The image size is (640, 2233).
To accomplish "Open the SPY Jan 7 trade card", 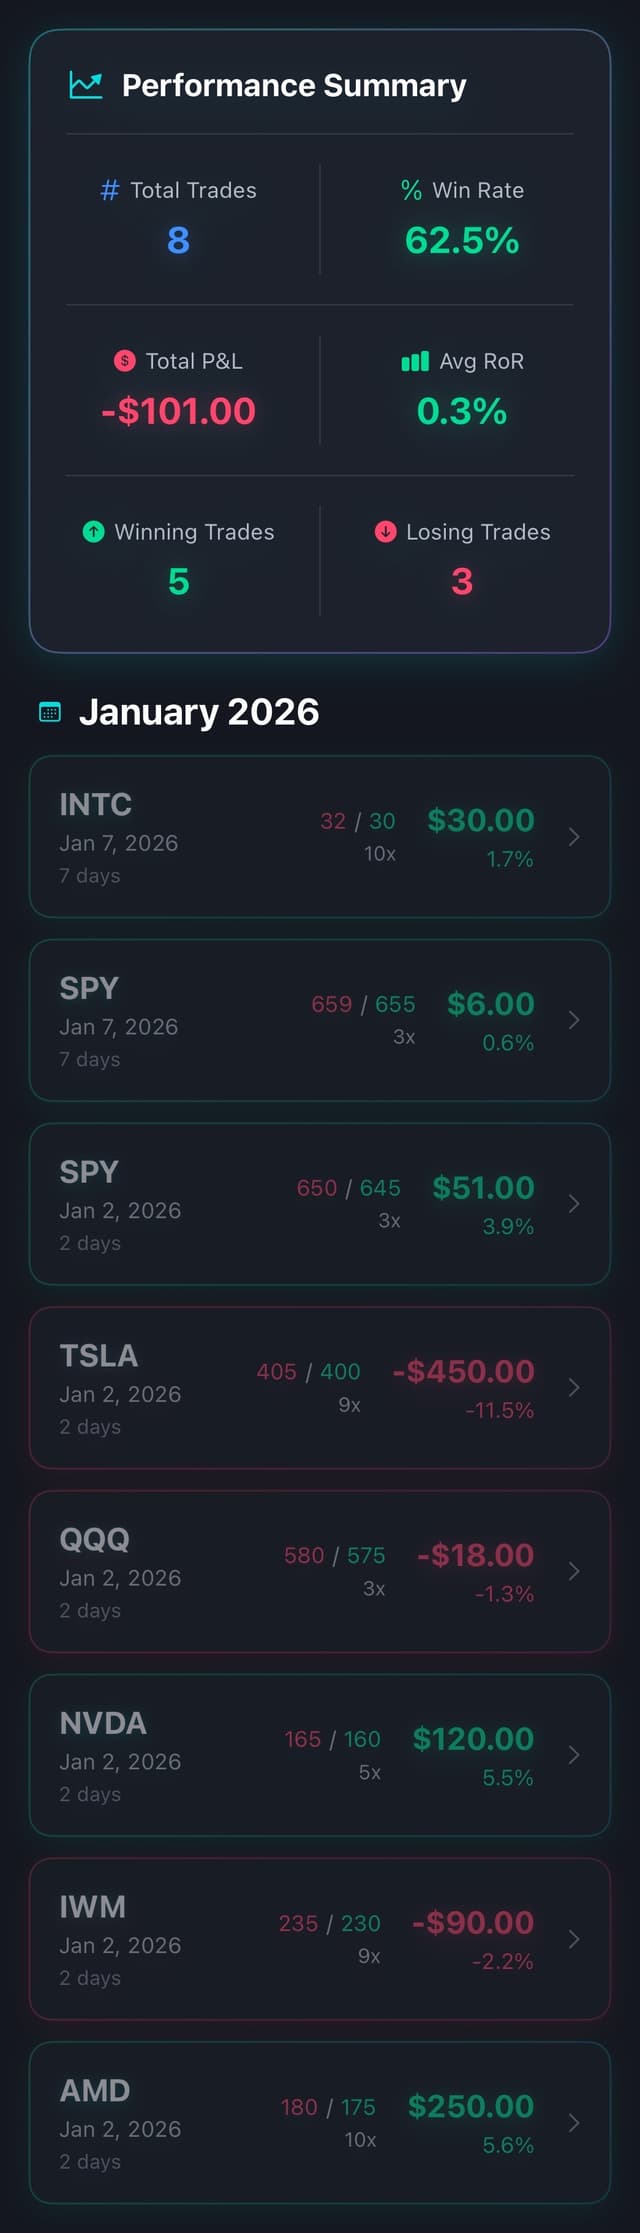I will (x=320, y=1021).
